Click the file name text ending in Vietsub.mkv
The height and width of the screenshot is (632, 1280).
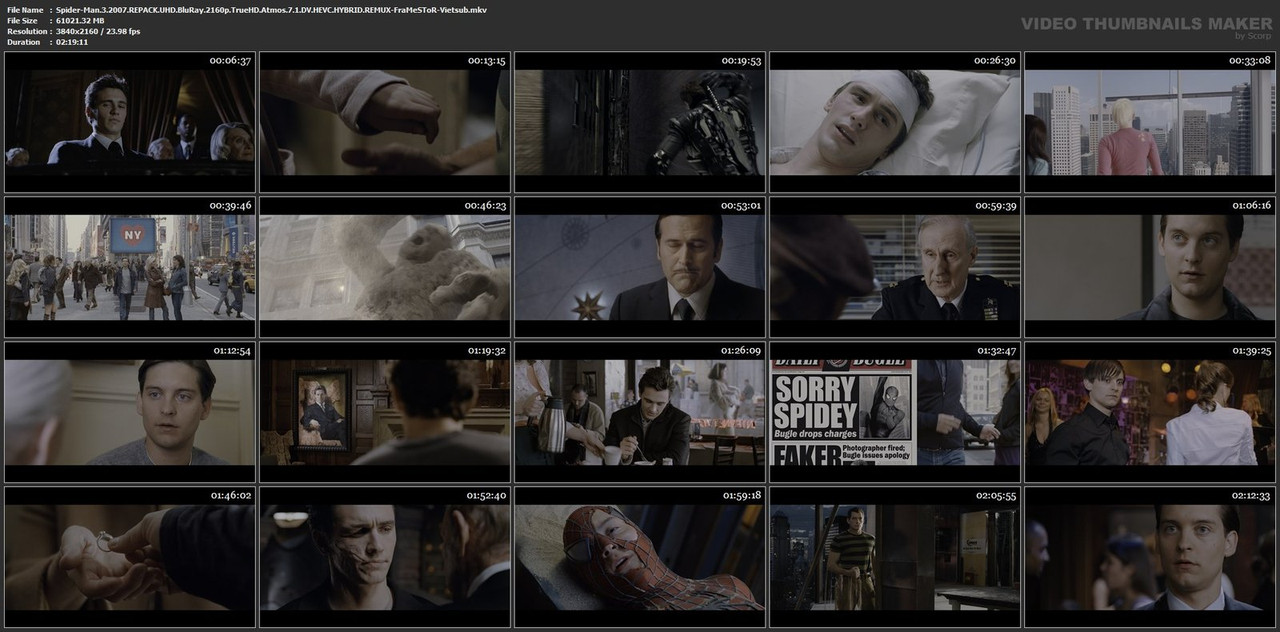(271, 9)
